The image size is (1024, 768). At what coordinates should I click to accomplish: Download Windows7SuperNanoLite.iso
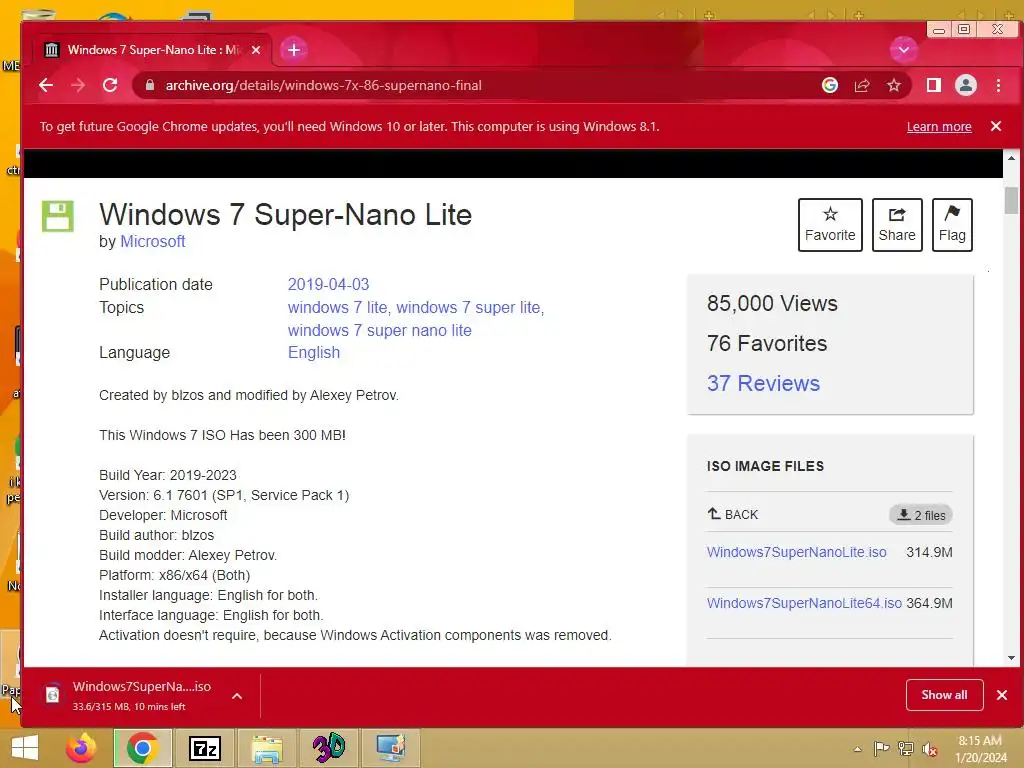click(x=796, y=552)
